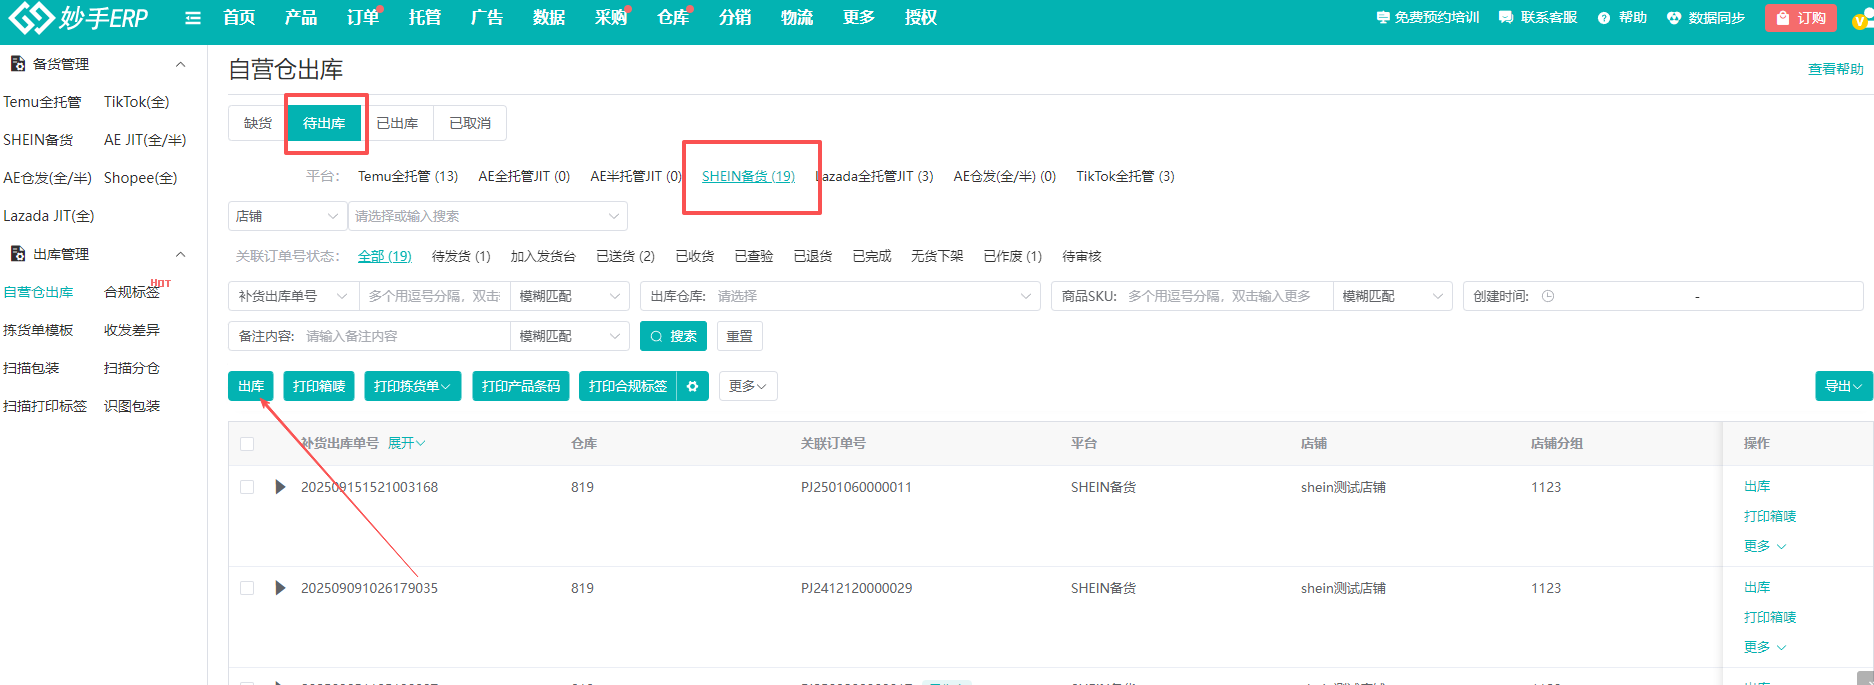Open 扫描包装 in the sidebar
The width and height of the screenshot is (1874, 685).
tap(31, 368)
